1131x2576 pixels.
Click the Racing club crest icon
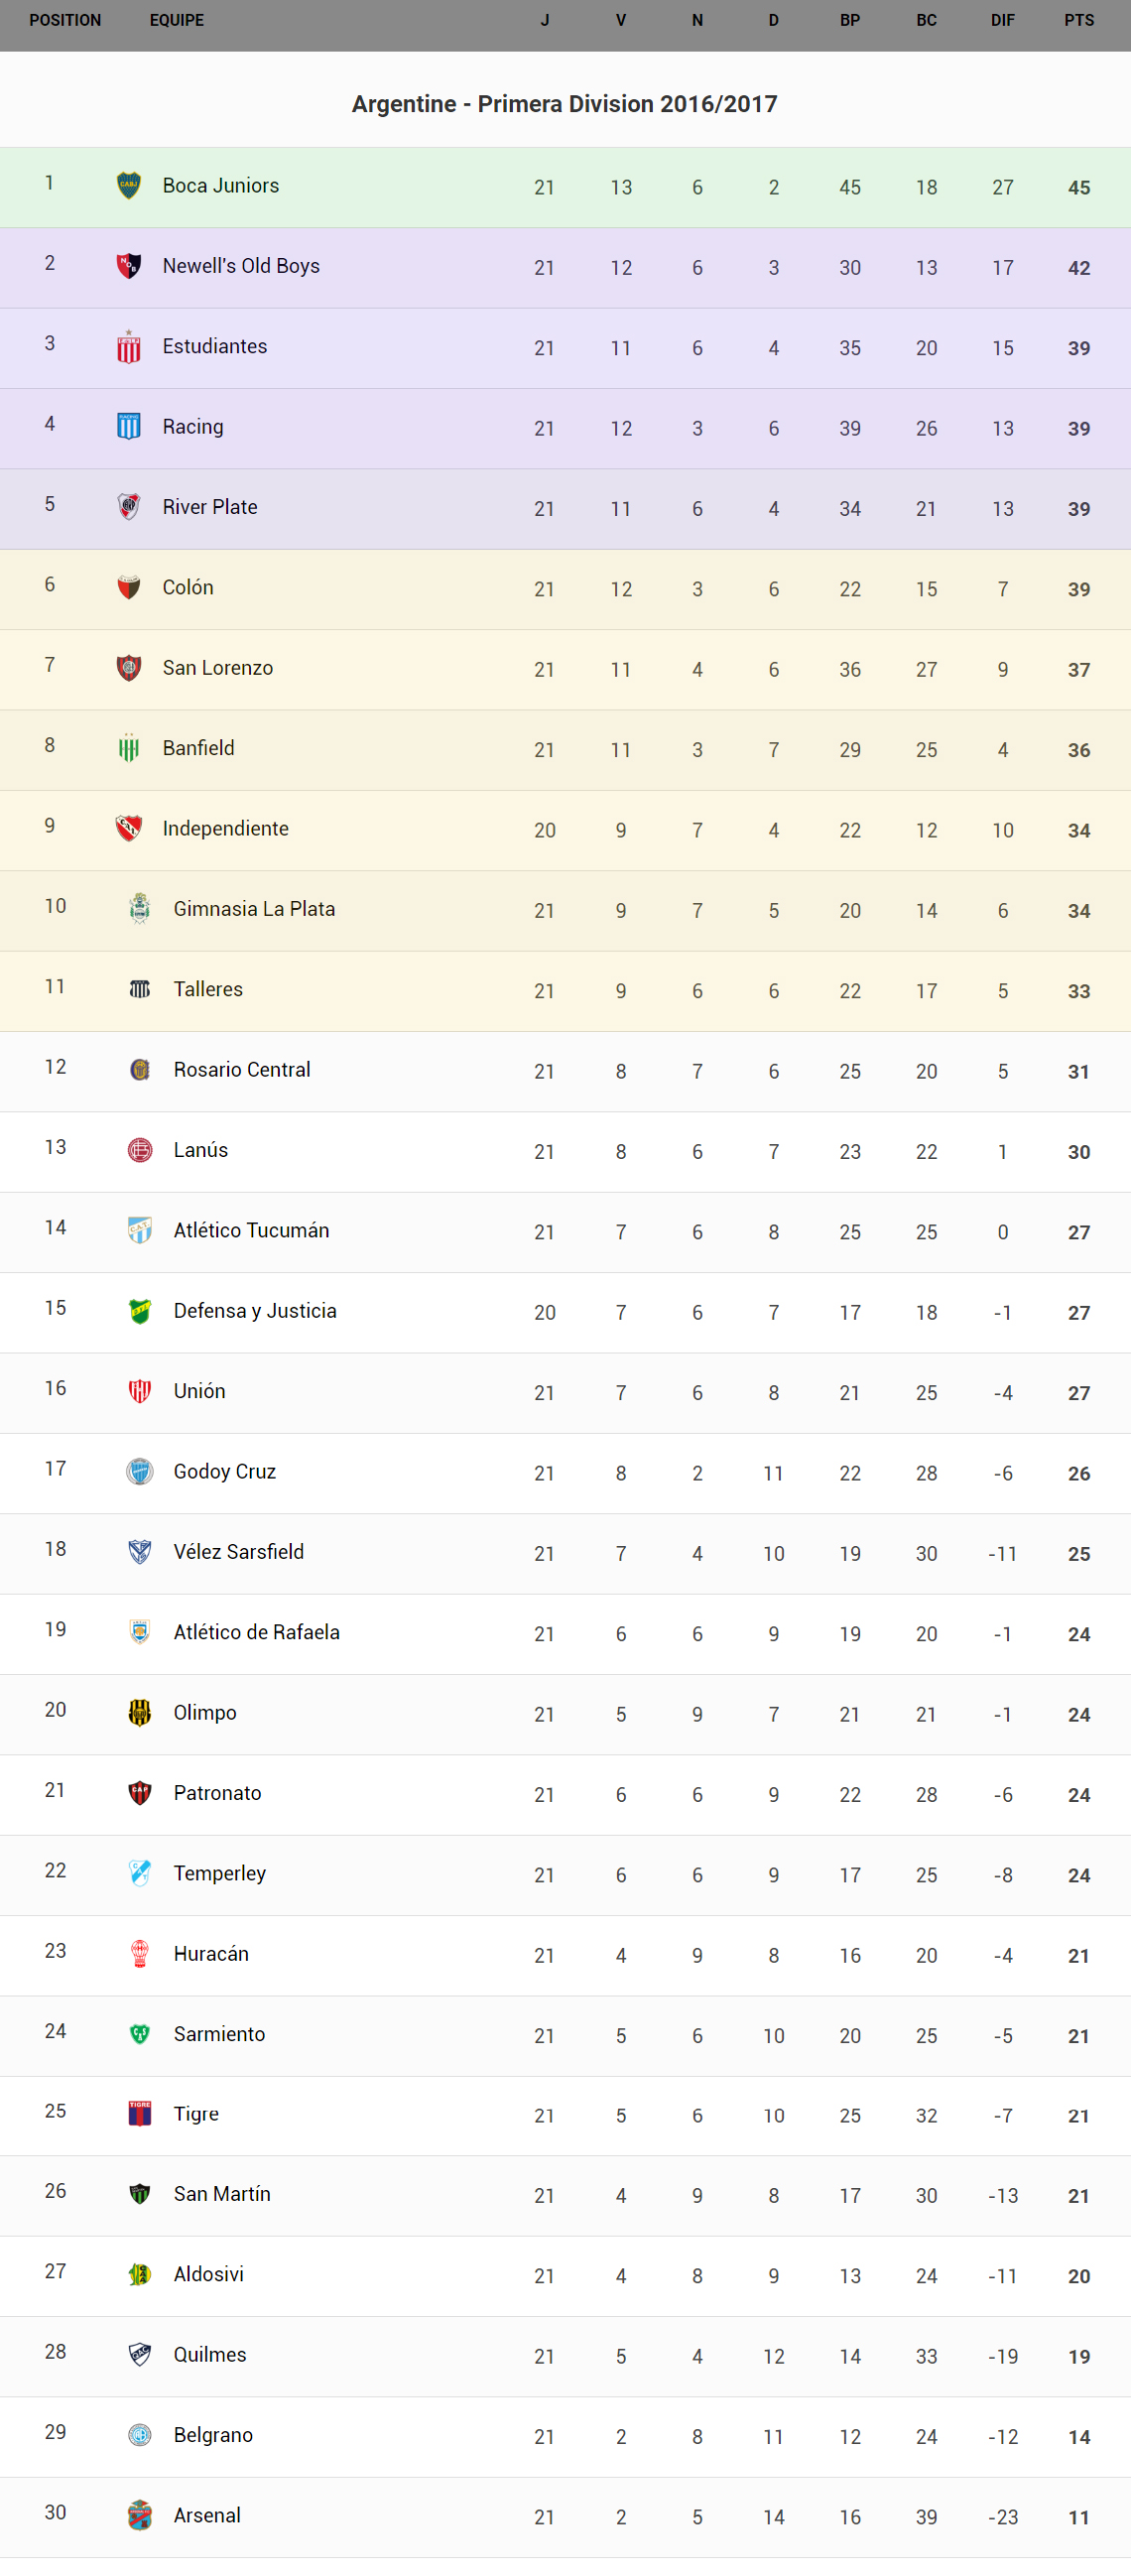pos(129,427)
